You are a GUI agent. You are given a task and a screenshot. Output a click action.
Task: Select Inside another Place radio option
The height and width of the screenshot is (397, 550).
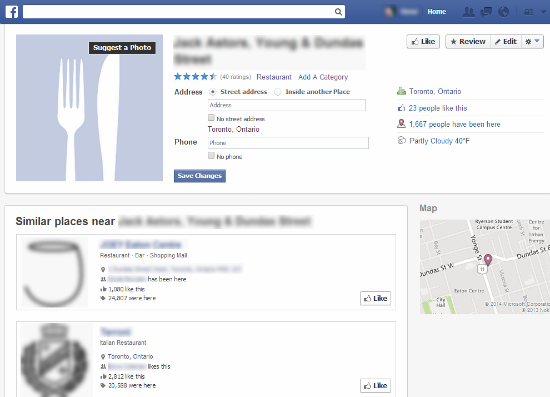[x=278, y=92]
